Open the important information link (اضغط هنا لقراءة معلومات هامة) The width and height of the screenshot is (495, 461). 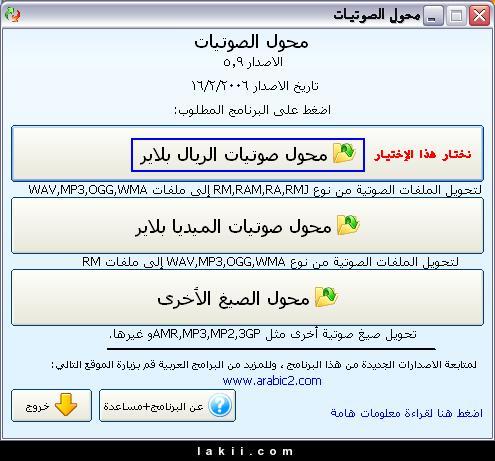coord(406,413)
